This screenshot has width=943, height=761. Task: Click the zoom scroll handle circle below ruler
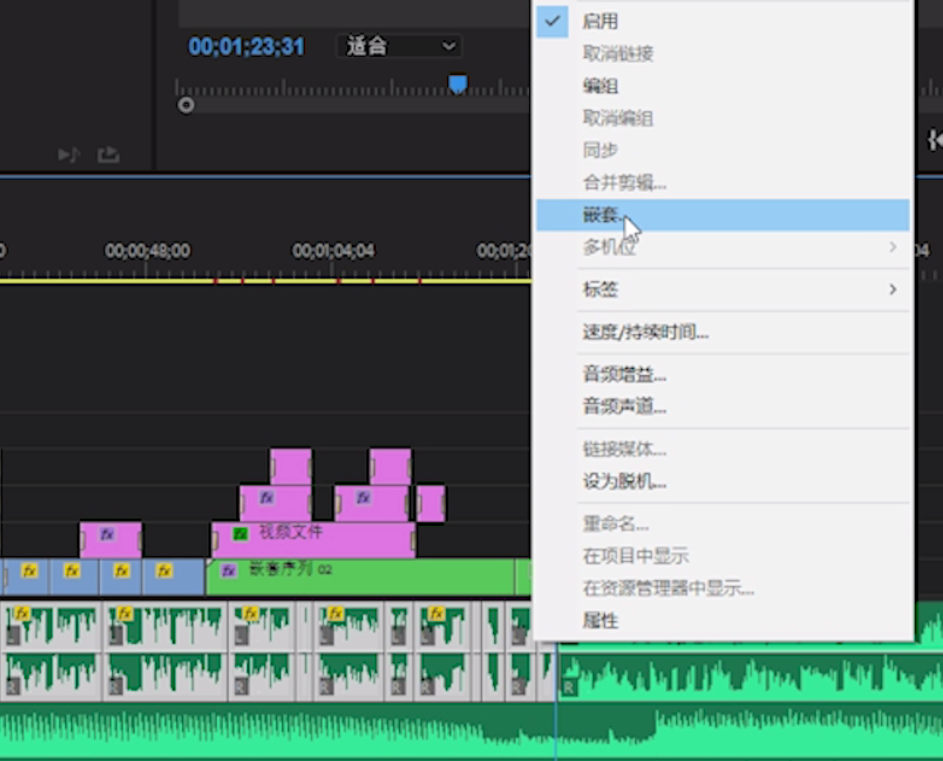186,105
